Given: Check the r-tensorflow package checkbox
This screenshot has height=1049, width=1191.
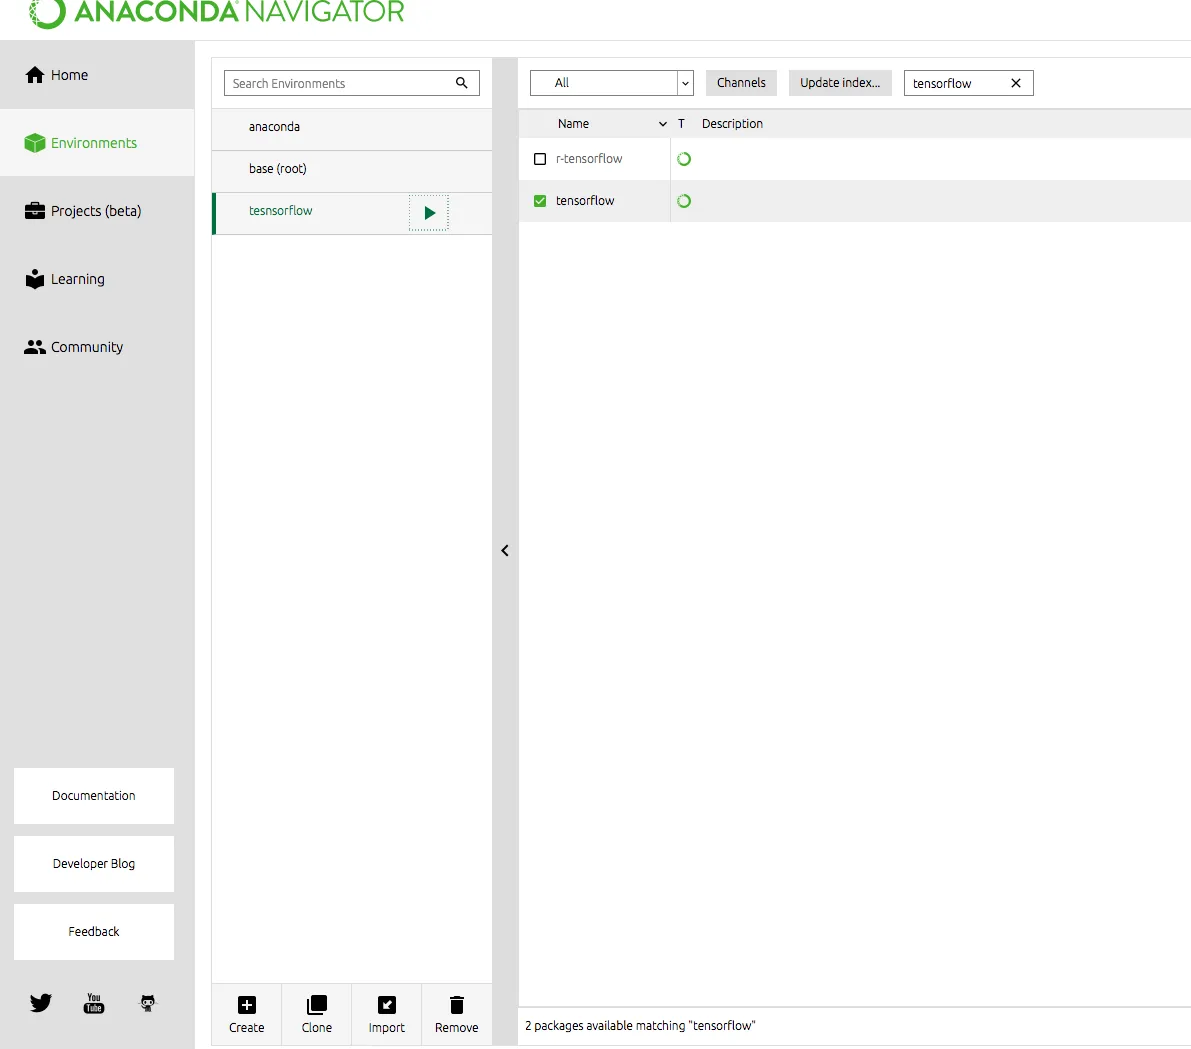Looking at the screenshot, I should 540,159.
